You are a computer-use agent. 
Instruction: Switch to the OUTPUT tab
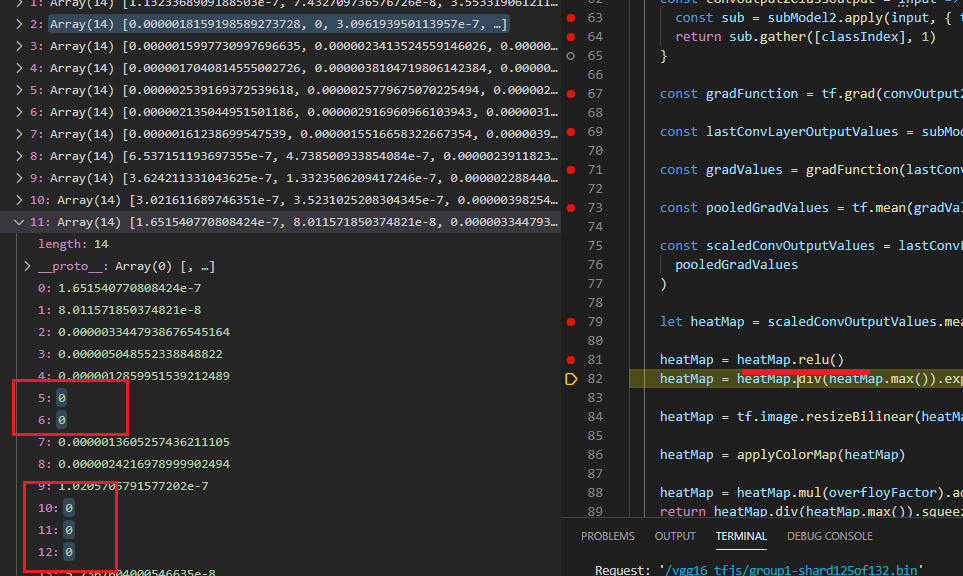click(x=675, y=536)
